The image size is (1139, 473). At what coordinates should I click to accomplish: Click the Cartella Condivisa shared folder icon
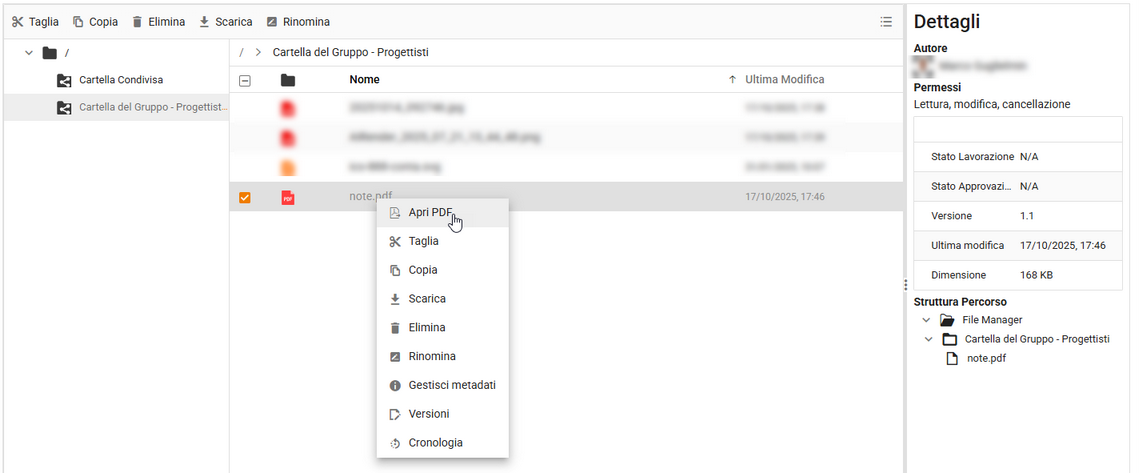[64, 80]
